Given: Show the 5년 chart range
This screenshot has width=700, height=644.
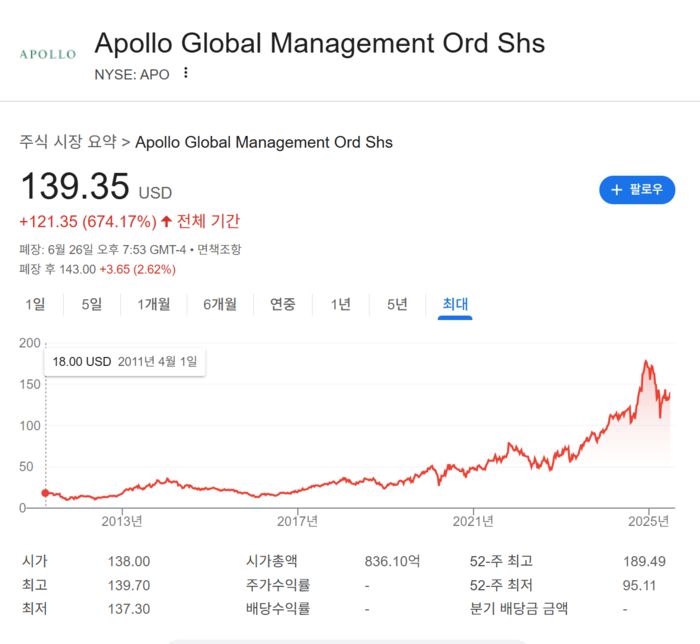Looking at the screenshot, I should [x=397, y=304].
